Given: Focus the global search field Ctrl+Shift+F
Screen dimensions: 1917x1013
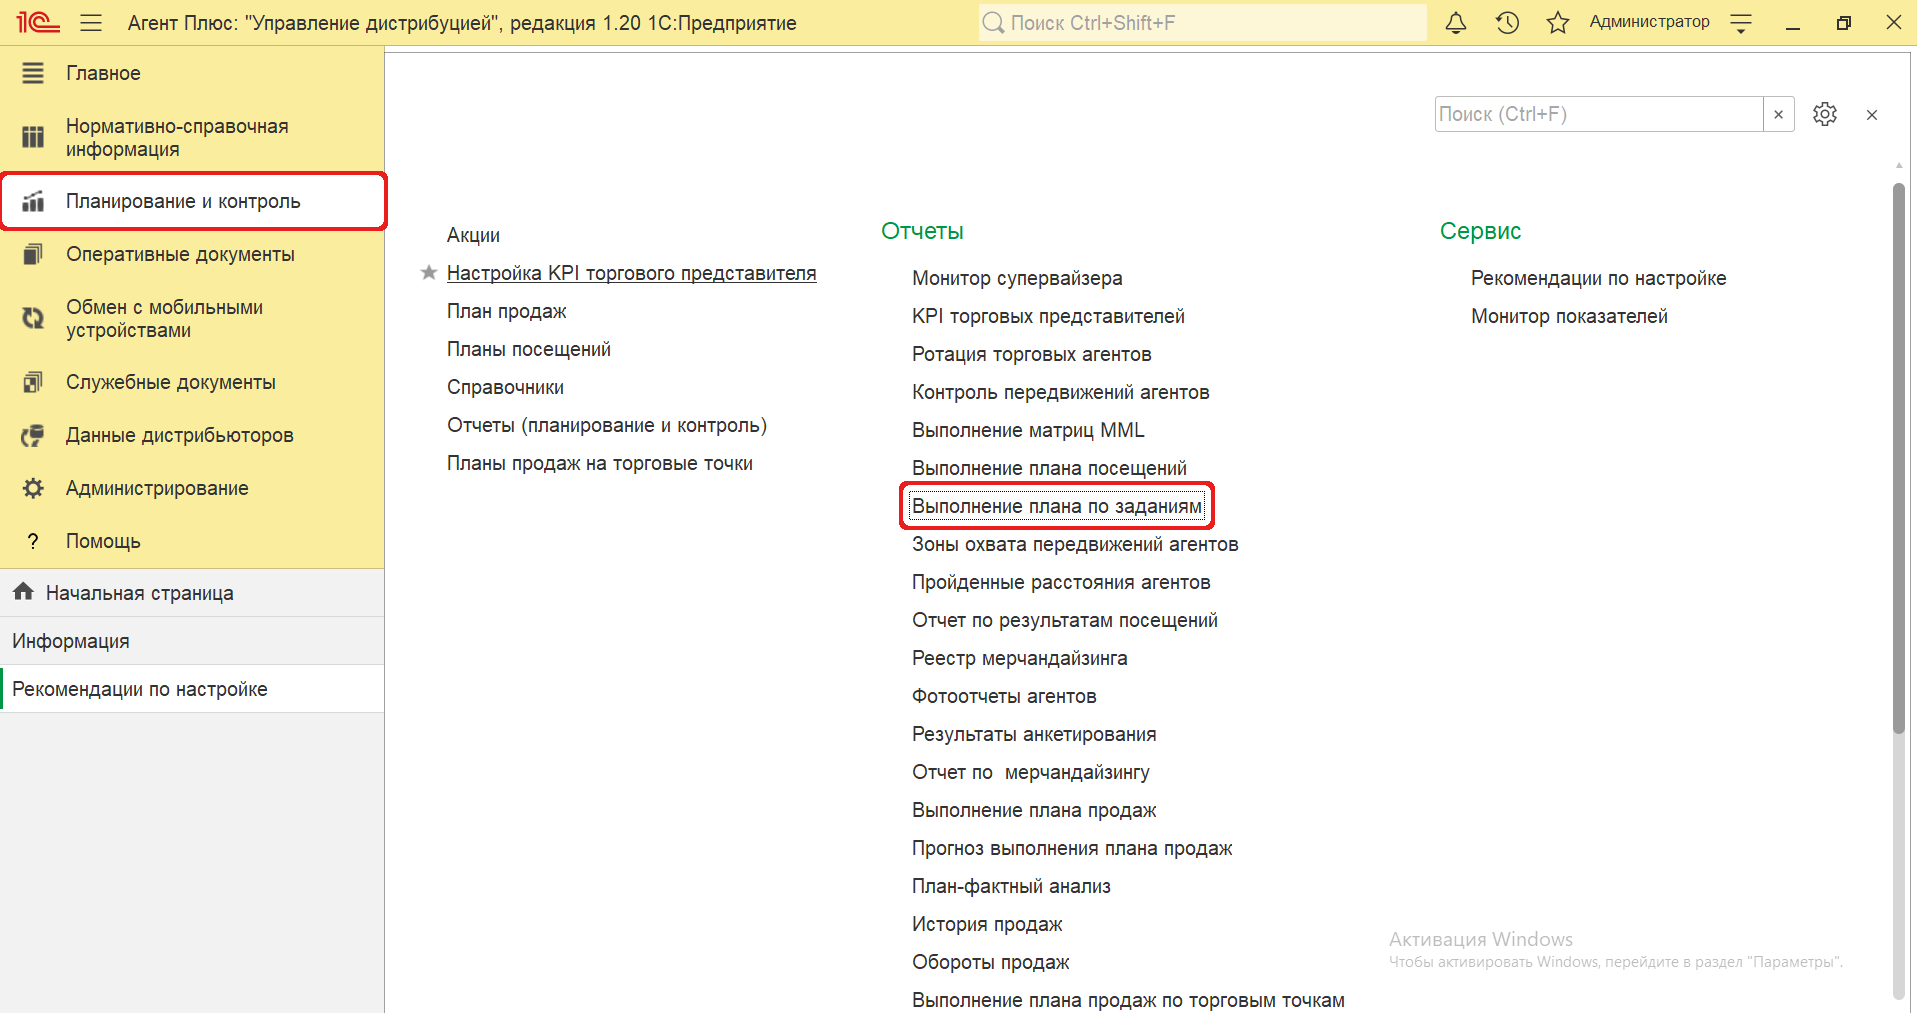Looking at the screenshot, I should [1202, 22].
